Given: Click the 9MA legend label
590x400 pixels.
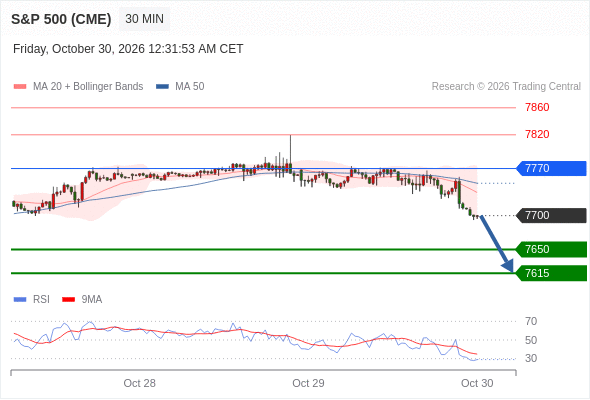Looking at the screenshot, I should click(92, 300).
